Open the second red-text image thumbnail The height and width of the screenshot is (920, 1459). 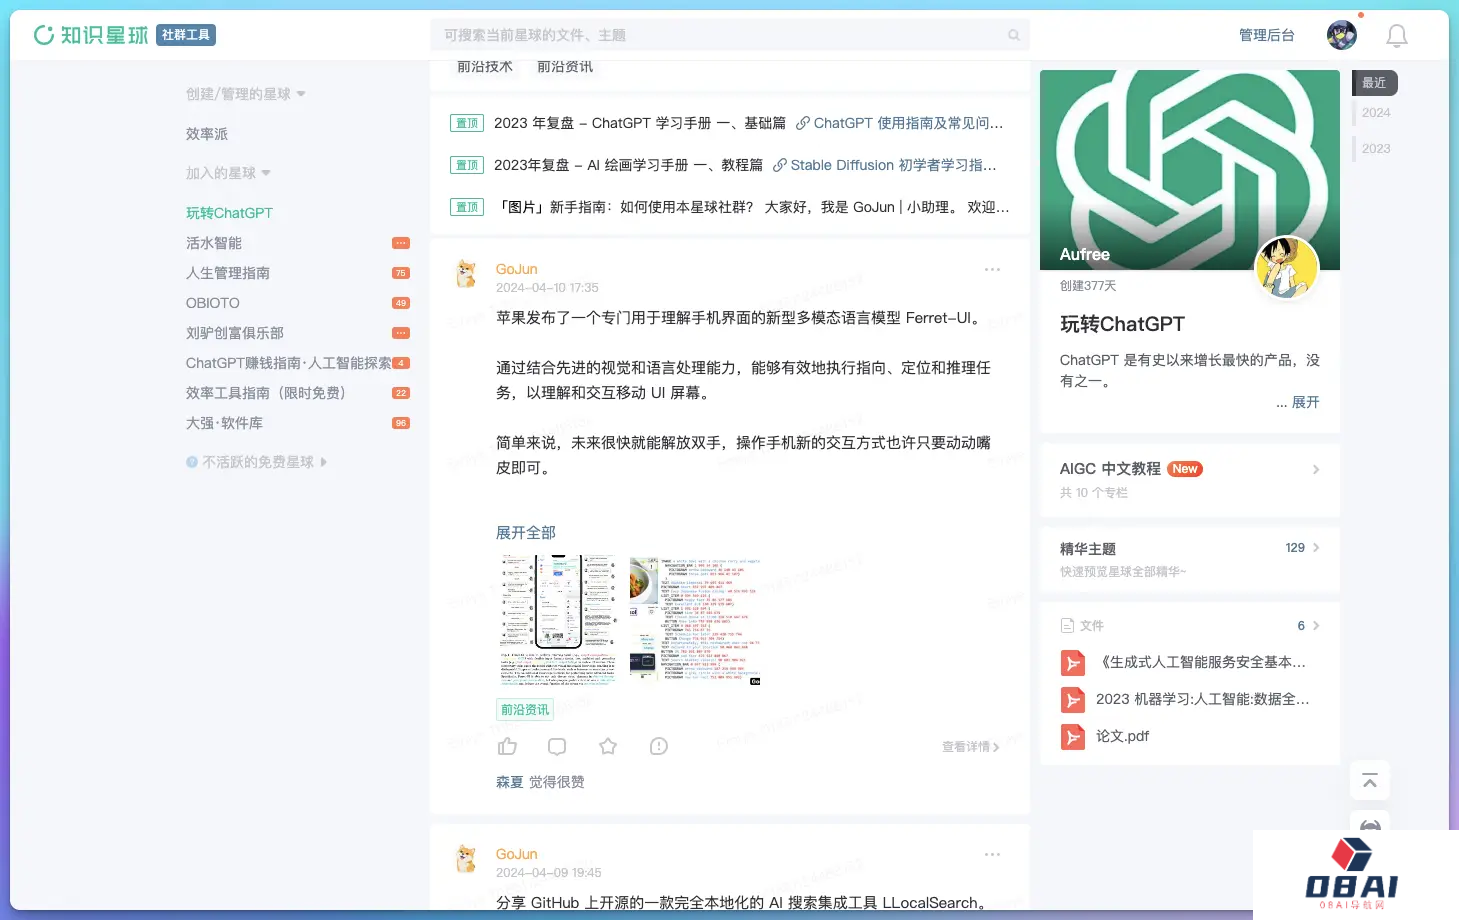point(695,620)
